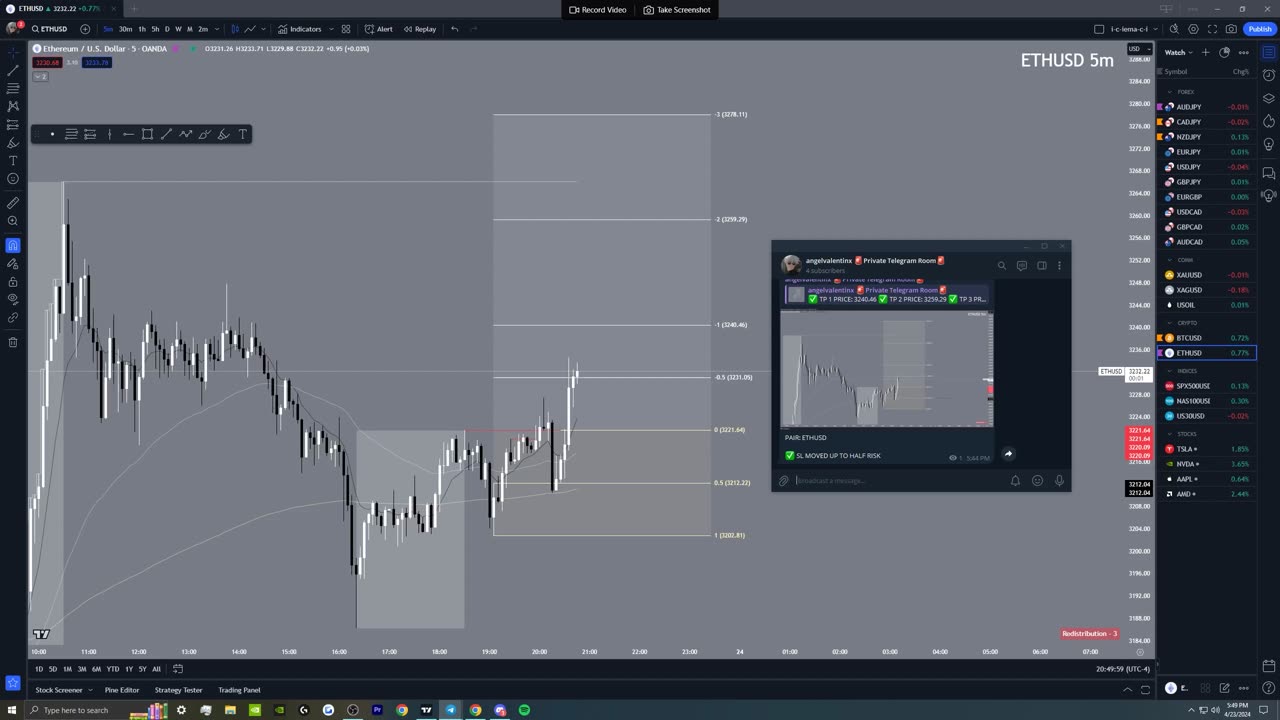Click Telegram broadcast message input field
This screenshot has width=1280, height=720.
click(x=900, y=481)
